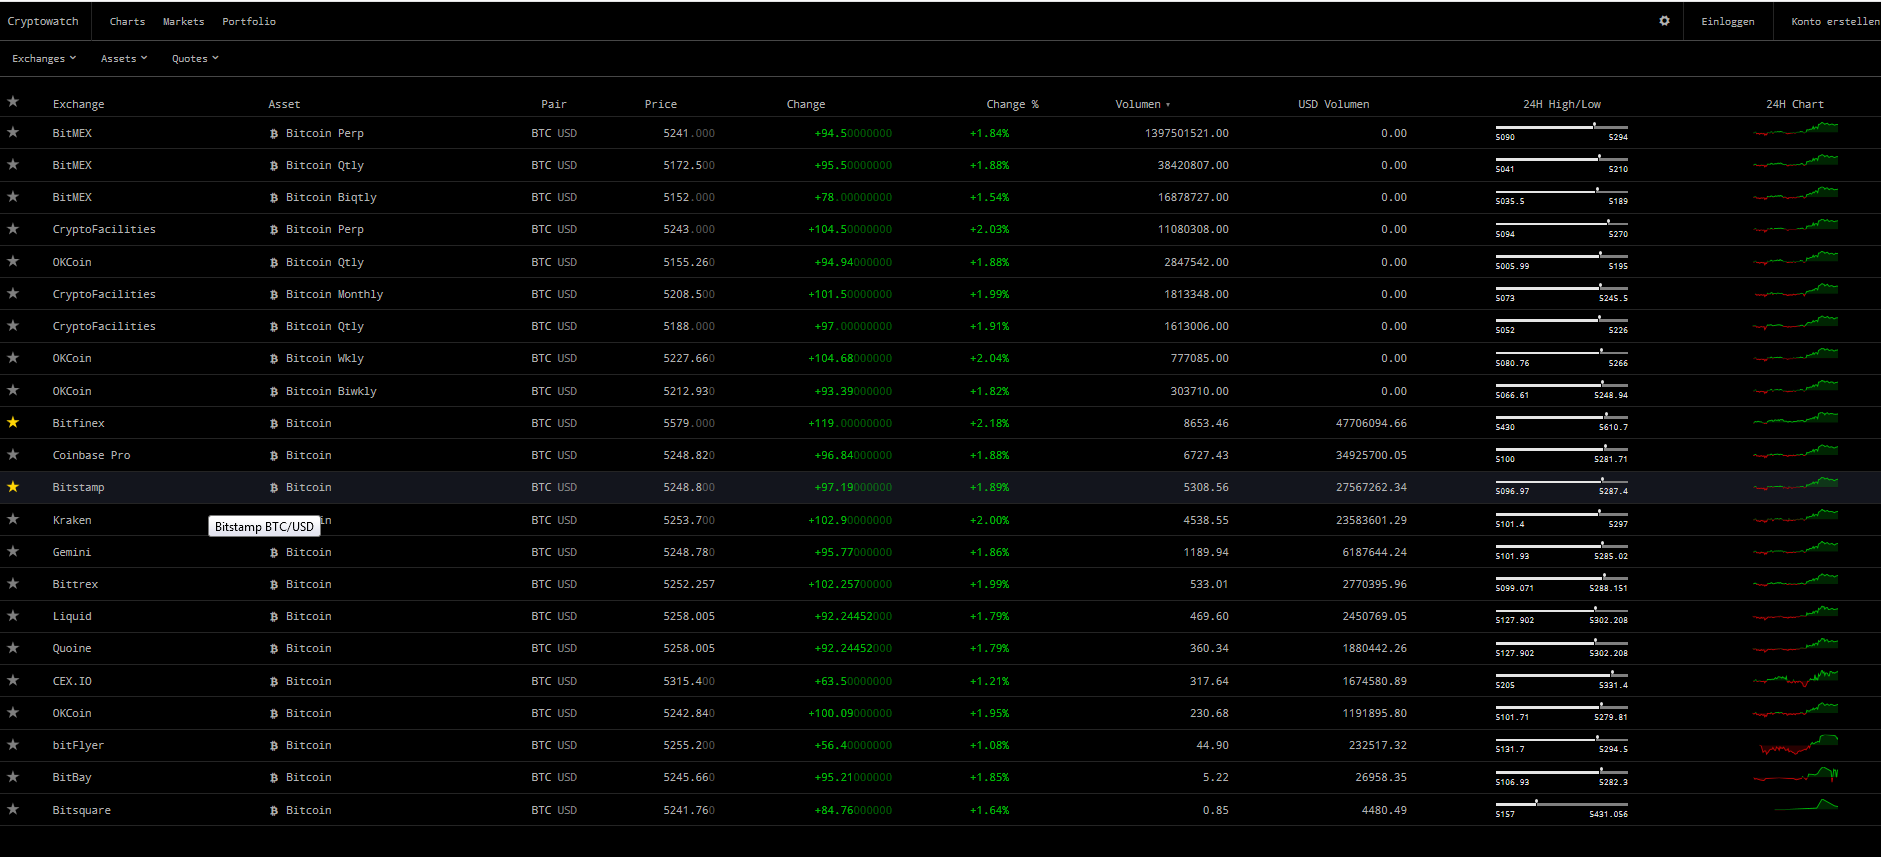Image resolution: width=1881 pixels, height=857 pixels.
Task: Open the Bitstamp exchange name
Action: pyautogui.click(x=78, y=487)
